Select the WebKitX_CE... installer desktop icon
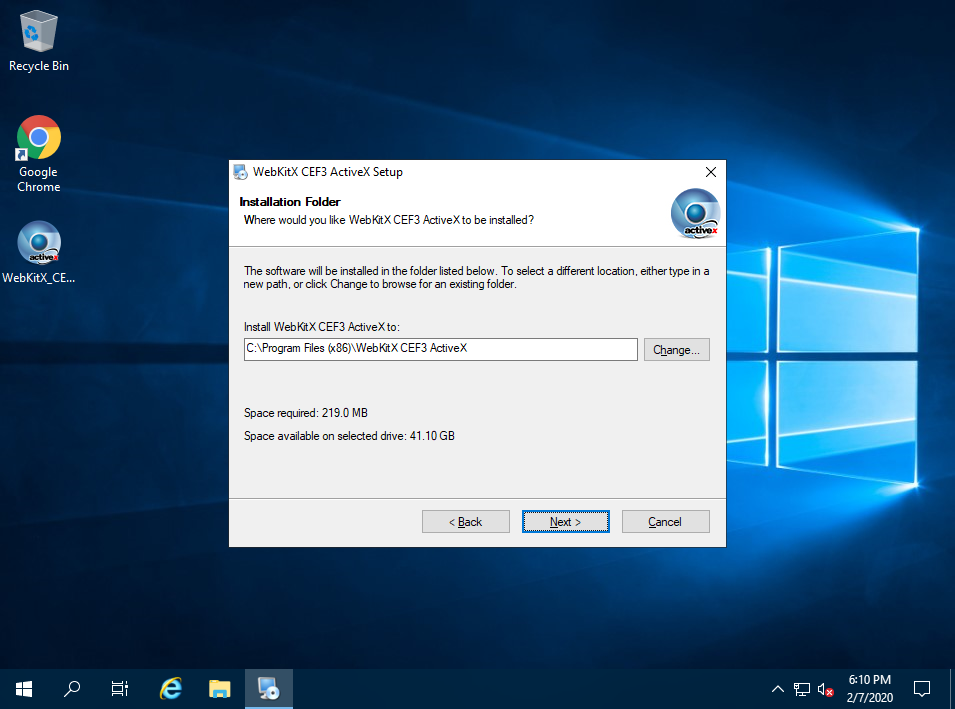955x709 pixels. (38, 252)
